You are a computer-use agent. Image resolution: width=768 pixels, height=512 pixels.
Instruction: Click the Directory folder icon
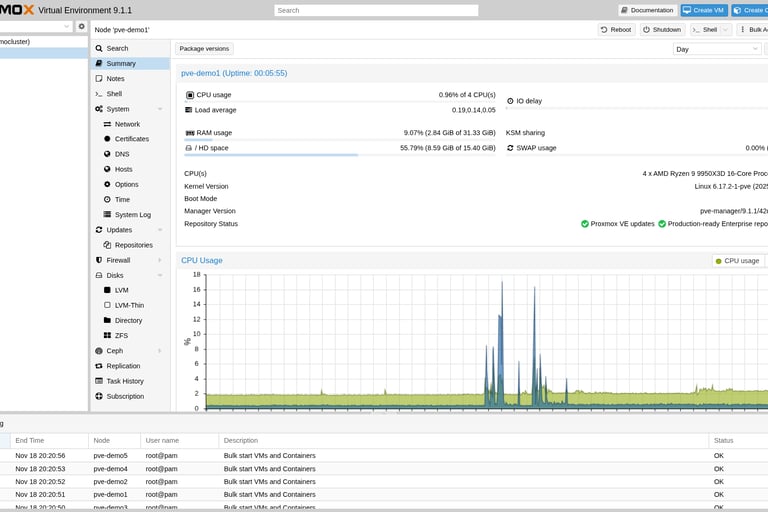coord(107,320)
